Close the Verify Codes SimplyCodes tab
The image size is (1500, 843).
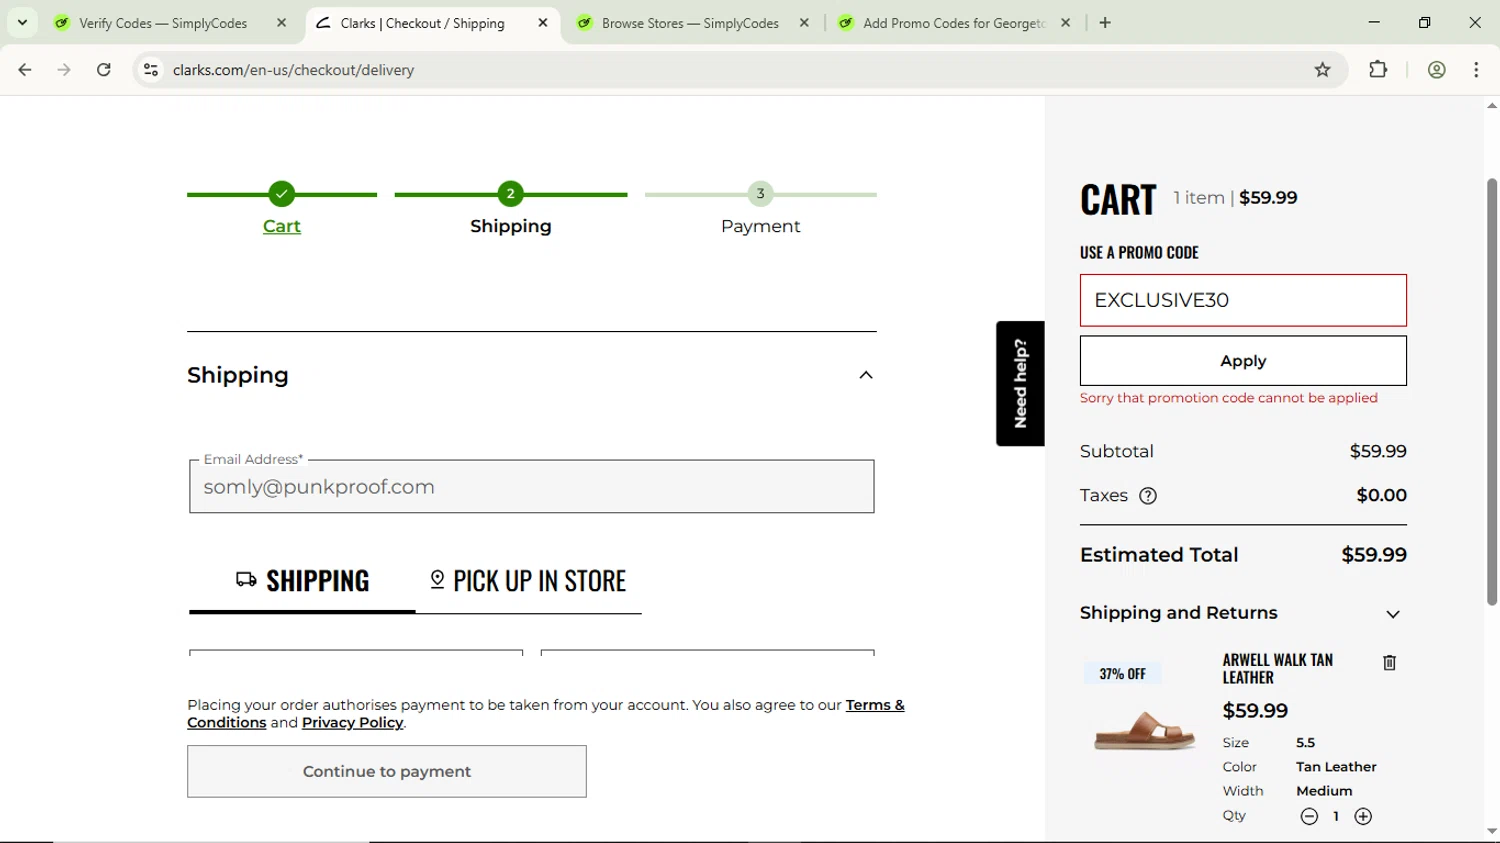pyautogui.click(x=282, y=23)
